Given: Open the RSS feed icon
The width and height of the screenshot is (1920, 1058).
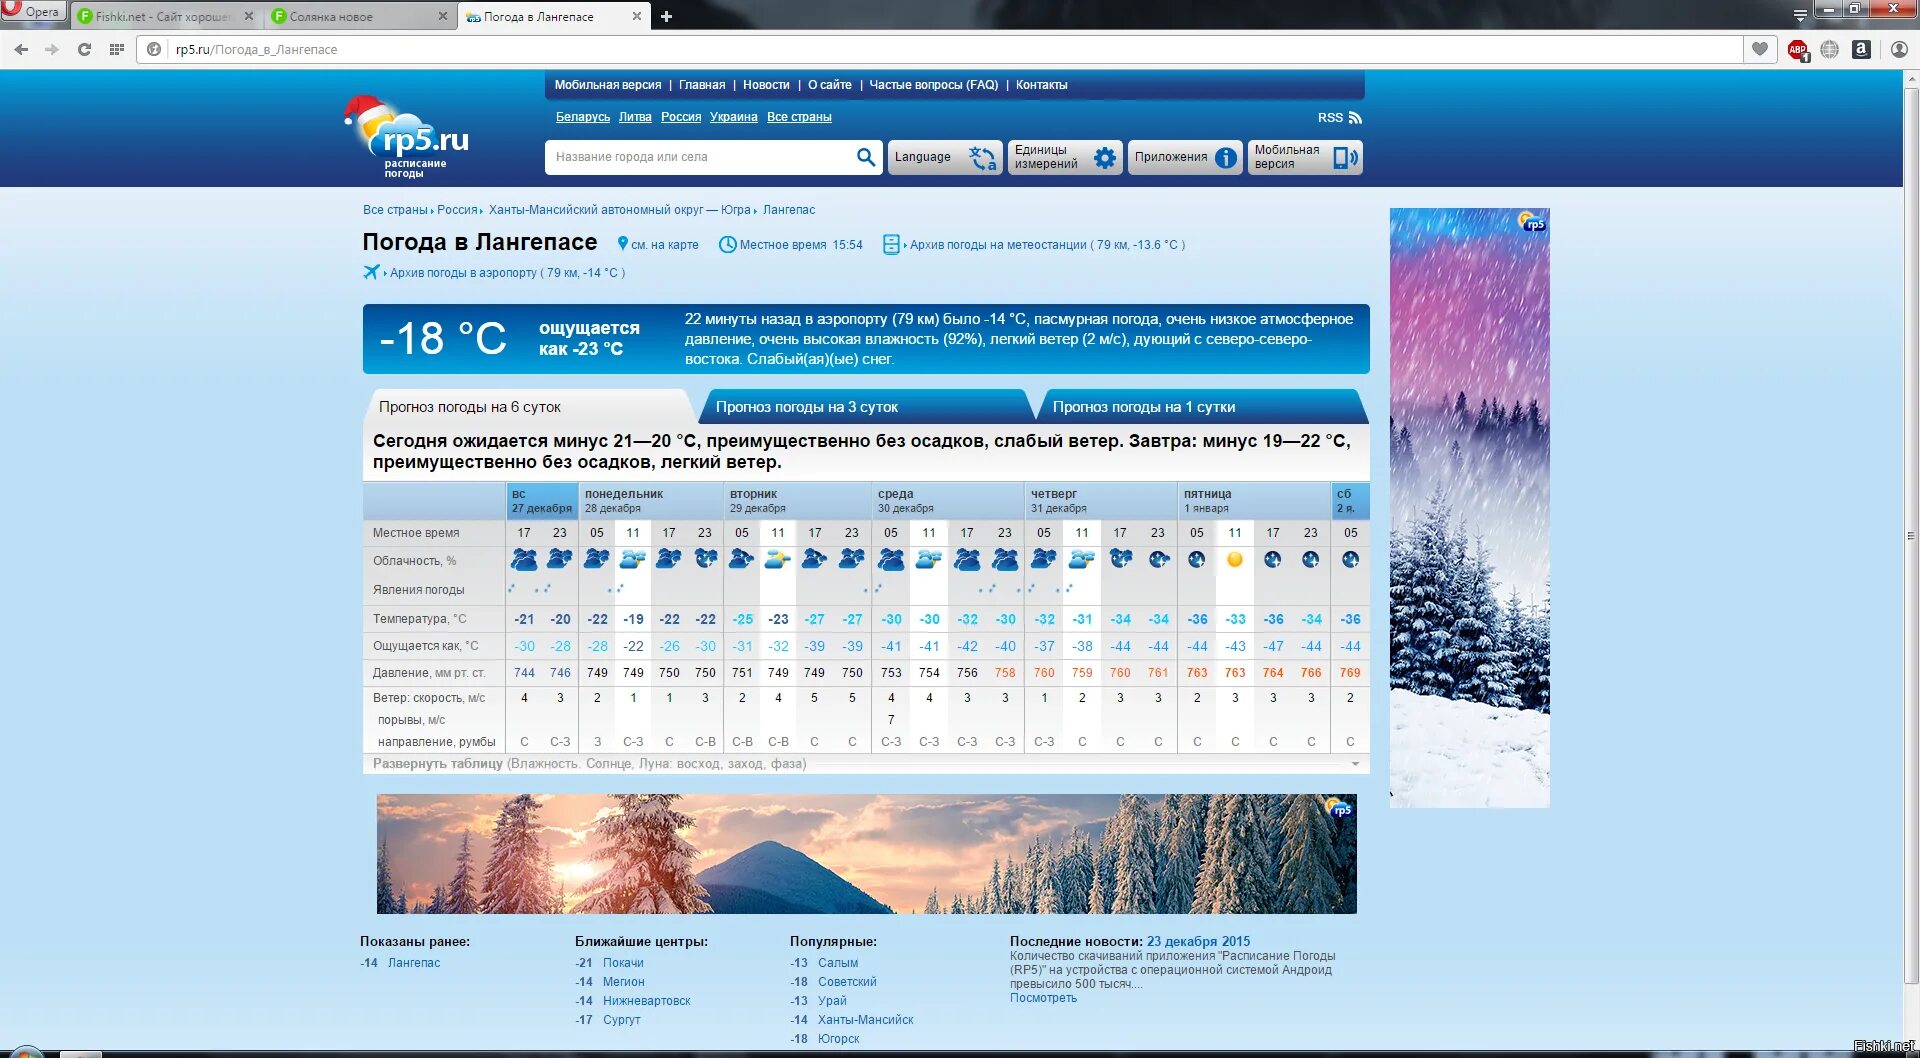Looking at the screenshot, I should click(1355, 117).
